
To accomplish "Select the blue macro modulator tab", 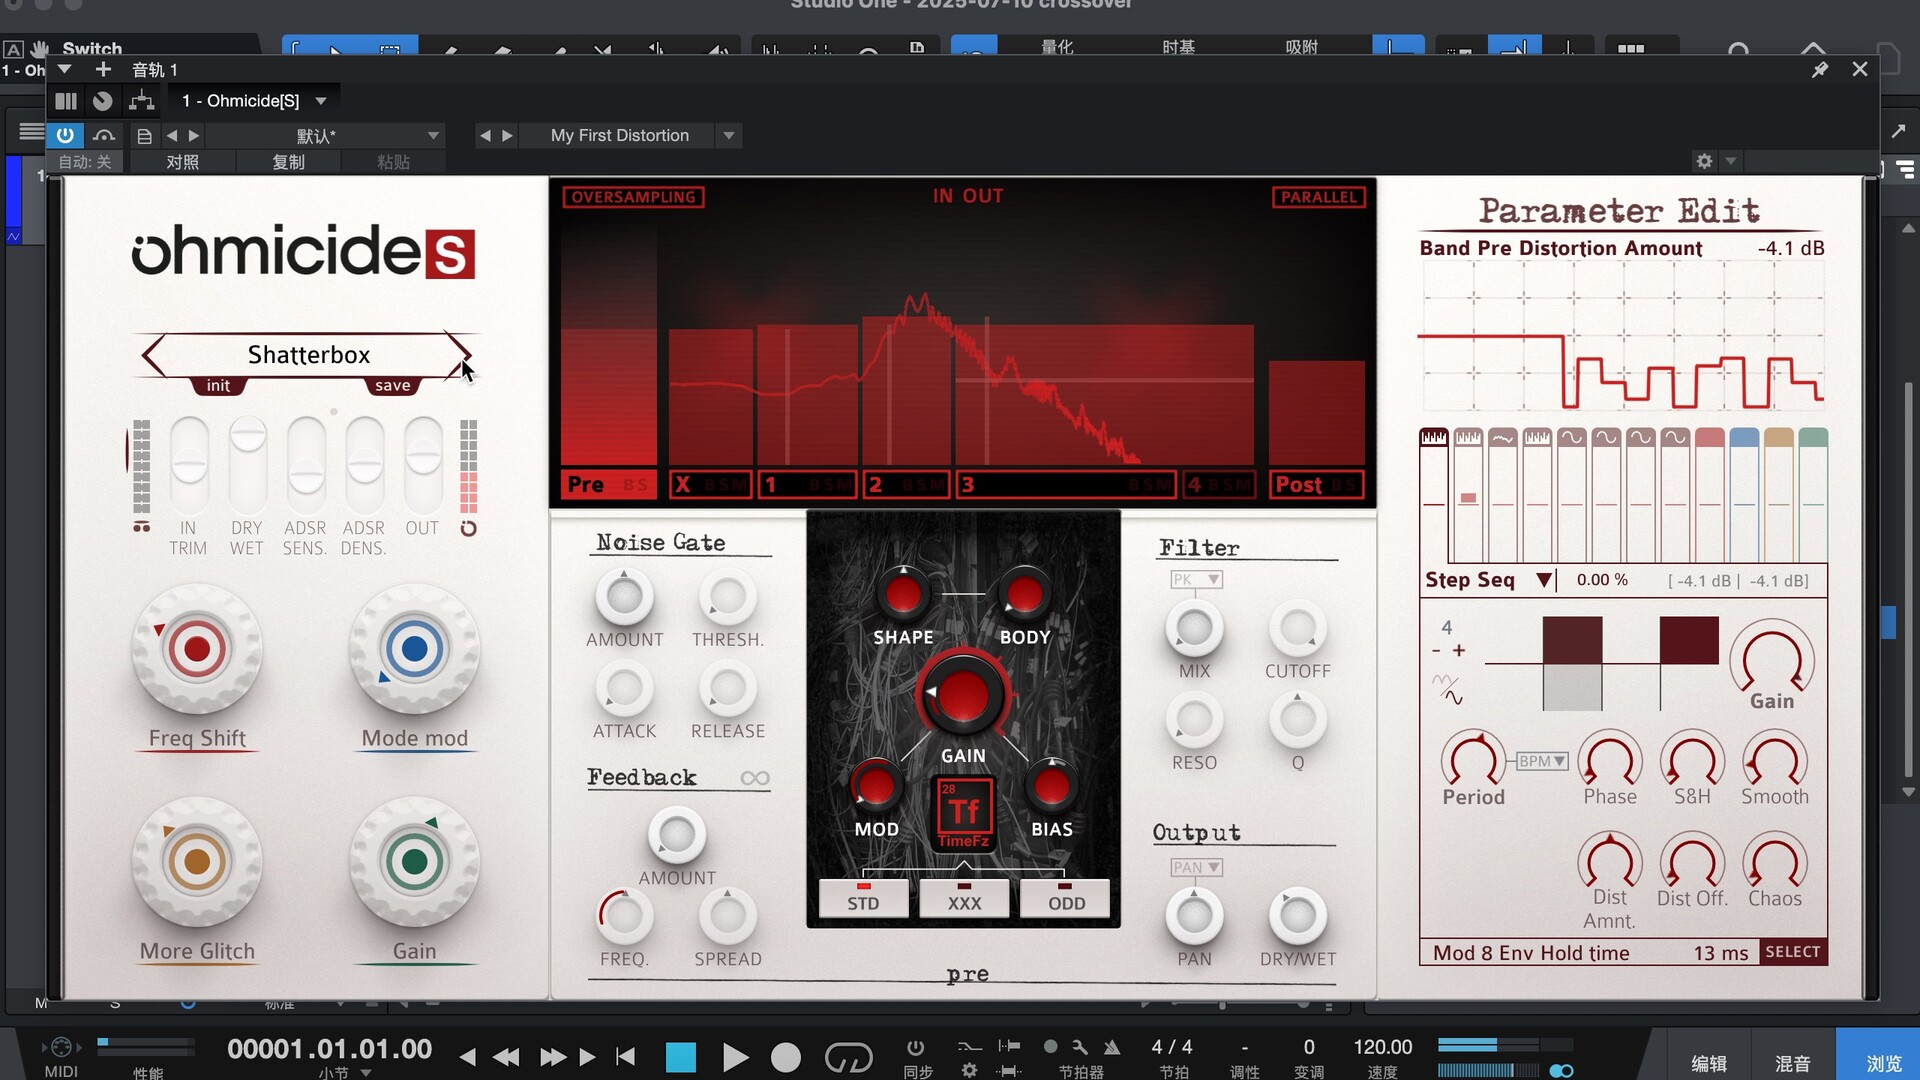I will coord(1744,438).
